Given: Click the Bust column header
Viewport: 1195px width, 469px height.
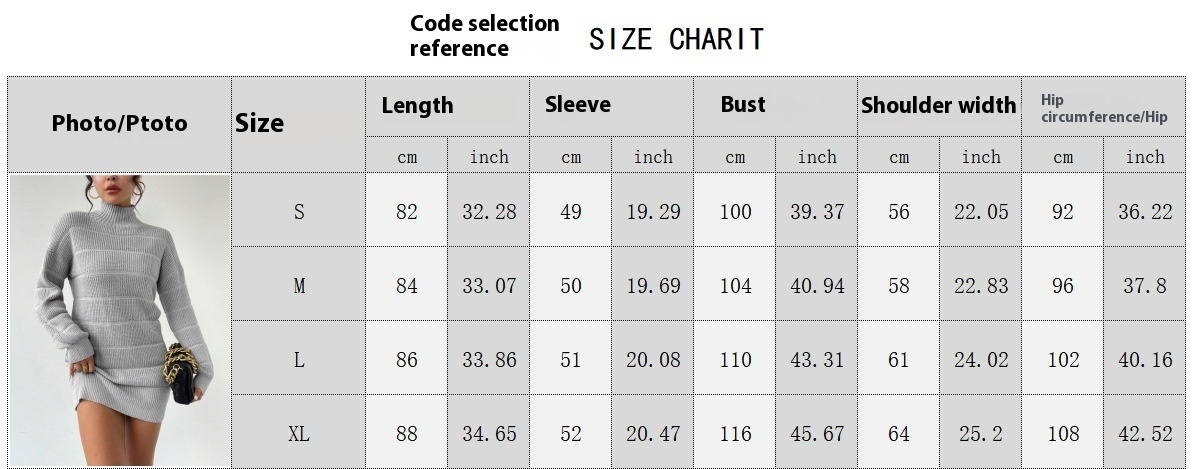Looking at the screenshot, I should 775,106.
